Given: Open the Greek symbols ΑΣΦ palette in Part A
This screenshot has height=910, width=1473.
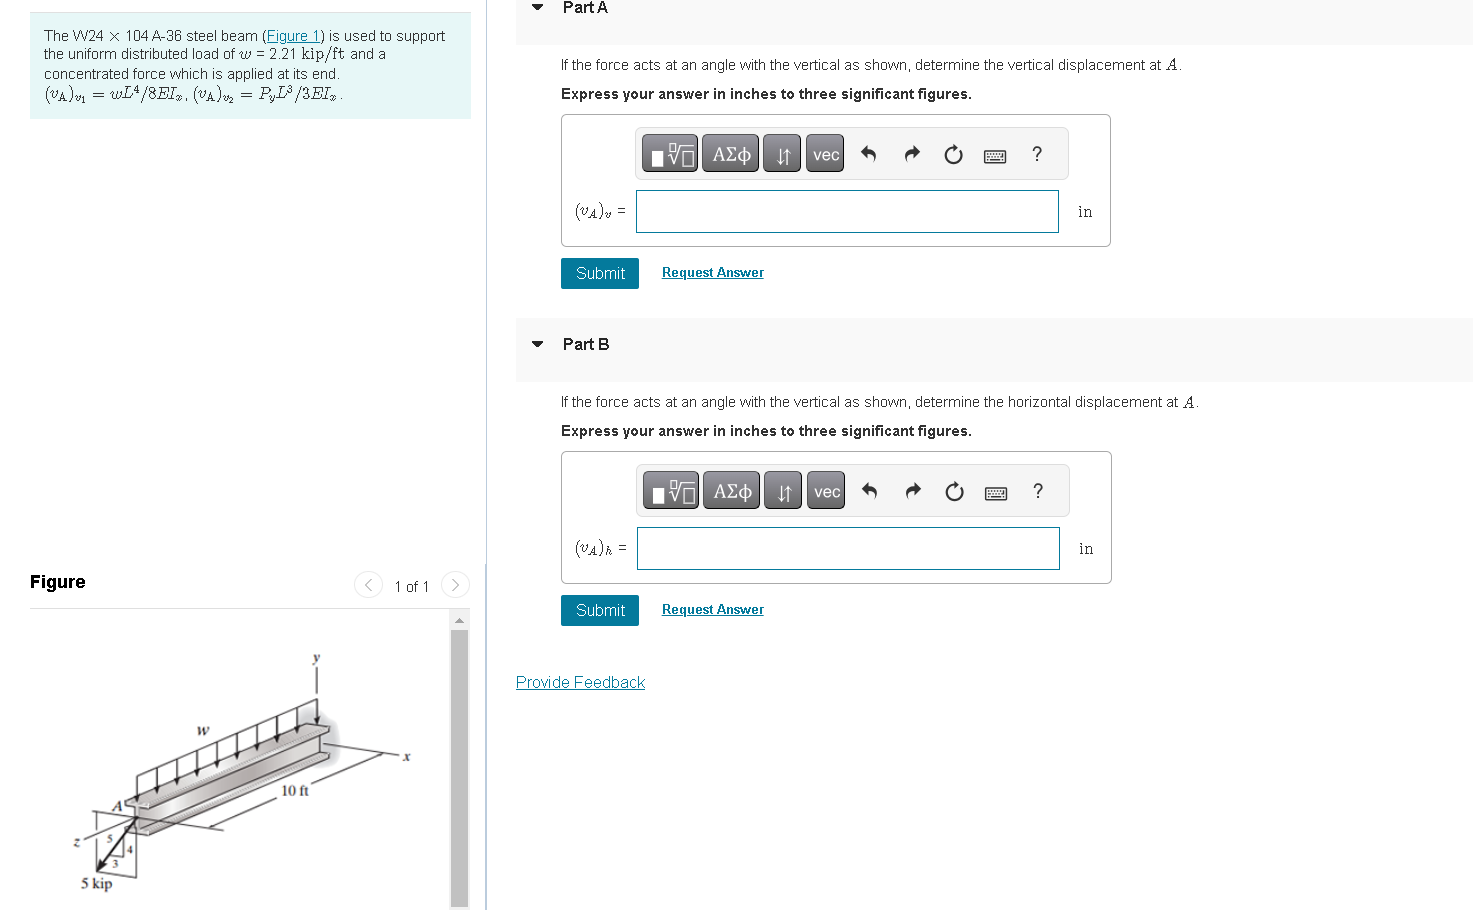Looking at the screenshot, I should tap(730, 153).
